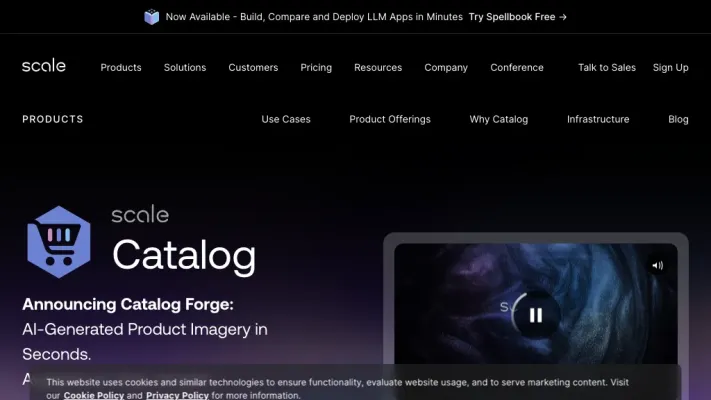Screen dimensions: 711x400
Task: Click the Catalog product title text
Action: [184, 255]
